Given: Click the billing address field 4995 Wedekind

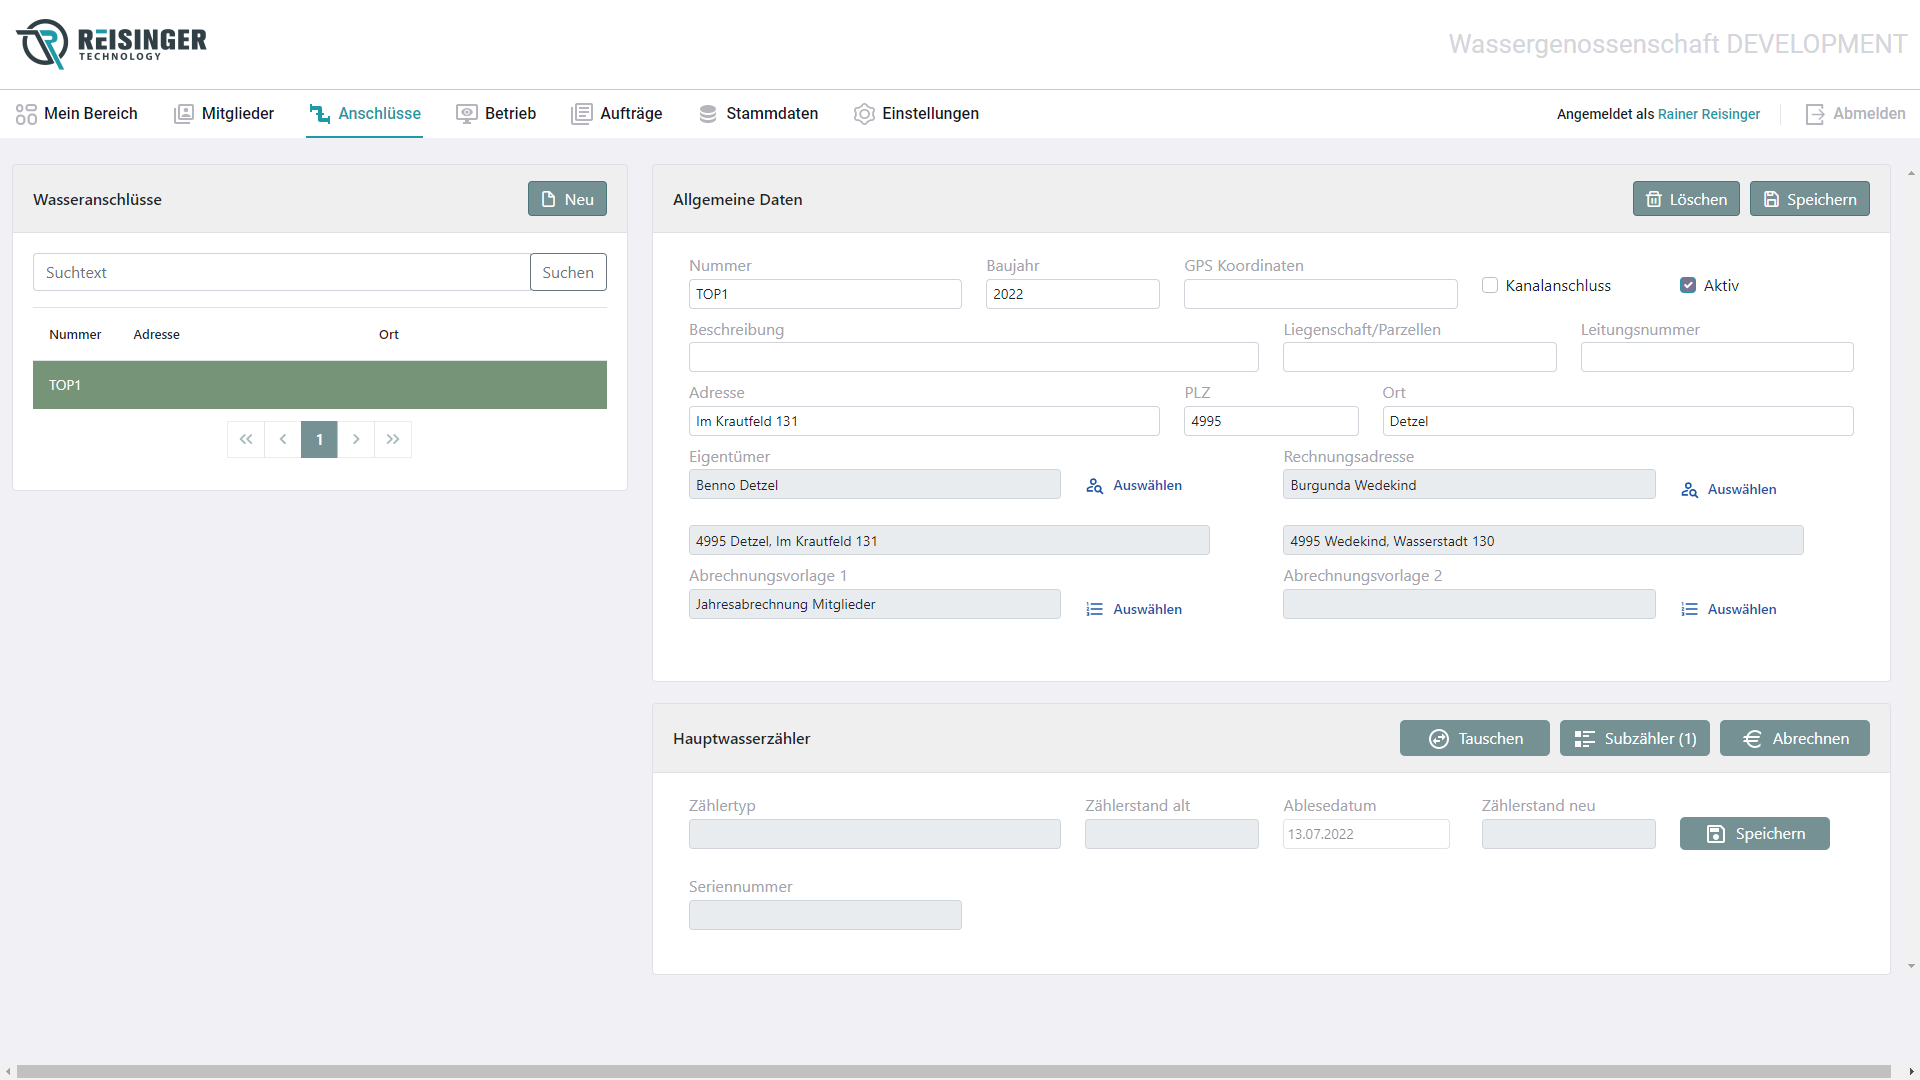Looking at the screenshot, I should coord(1543,541).
